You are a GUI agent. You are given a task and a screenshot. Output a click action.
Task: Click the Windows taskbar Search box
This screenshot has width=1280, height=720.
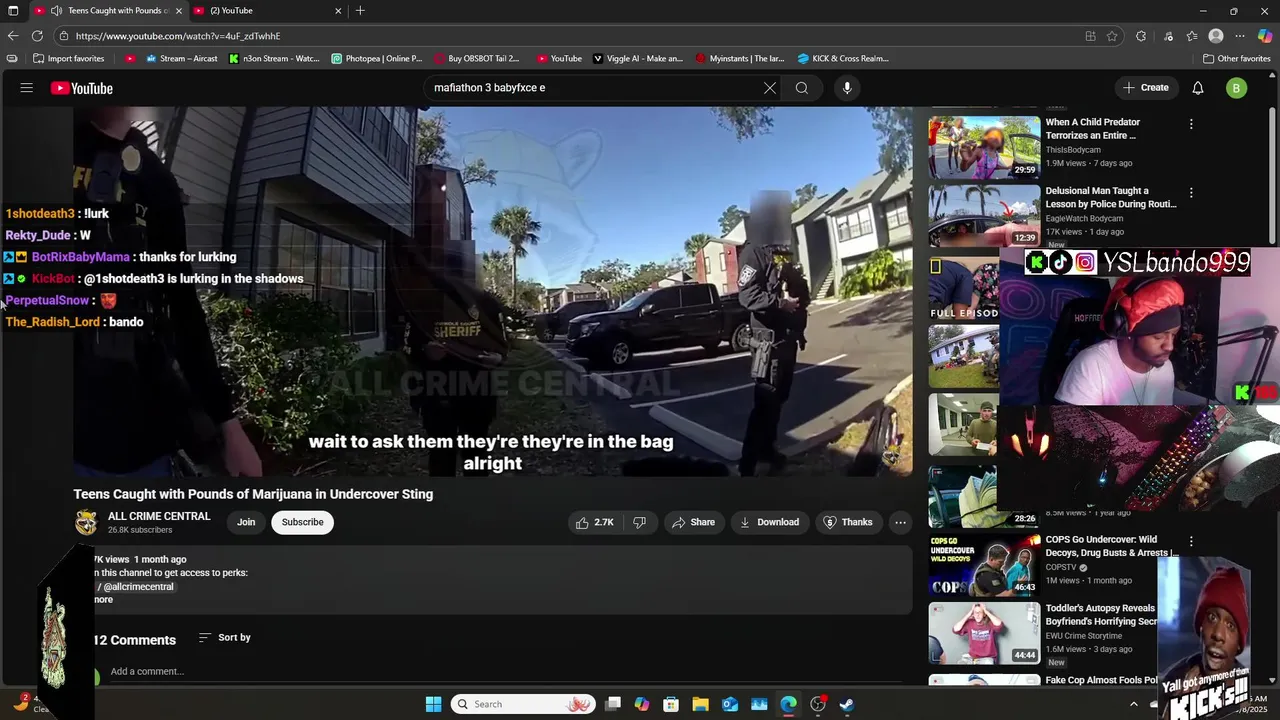523,704
